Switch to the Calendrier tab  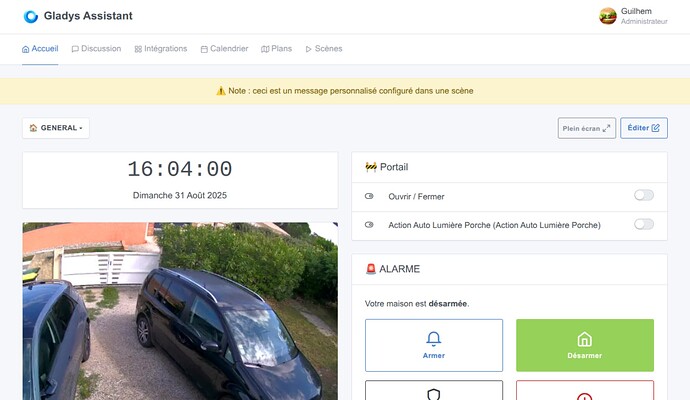point(224,48)
